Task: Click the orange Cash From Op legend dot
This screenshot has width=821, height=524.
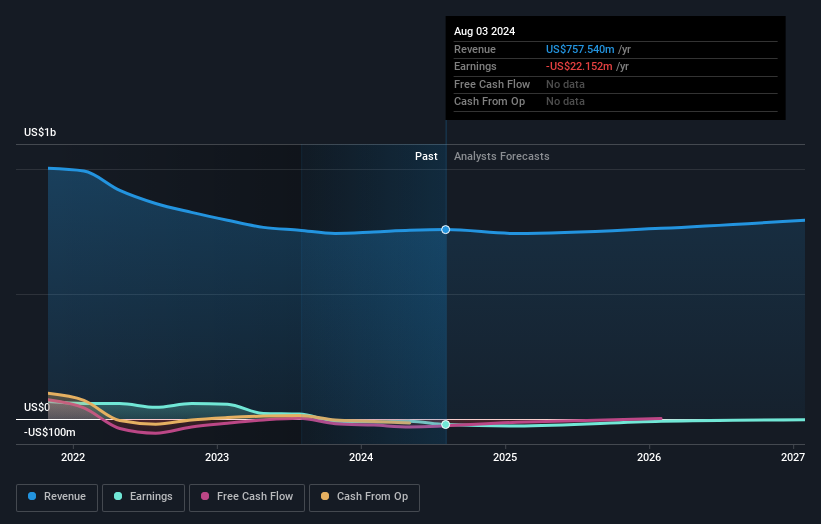Action: [x=325, y=496]
